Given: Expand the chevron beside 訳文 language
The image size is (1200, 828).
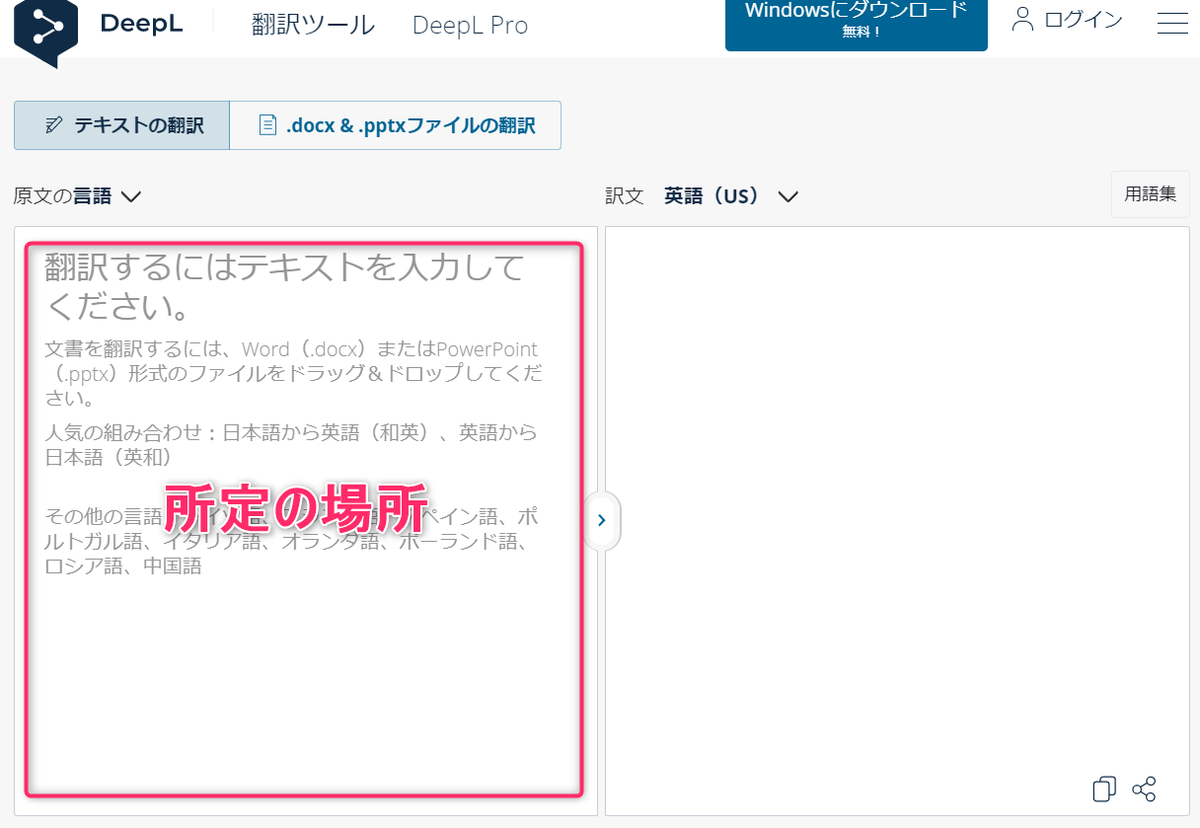Looking at the screenshot, I should [x=788, y=197].
